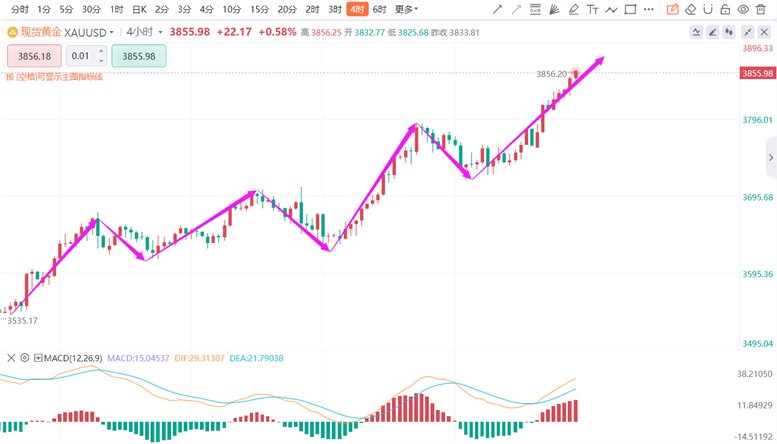Open MACD indicator settings gear
This screenshot has width=777, height=444.
(x=25, y=357)
